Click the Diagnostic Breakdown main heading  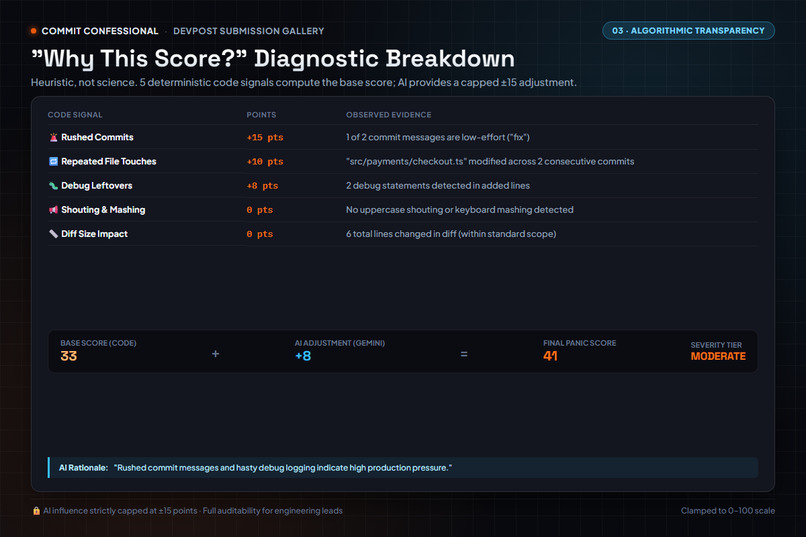273,59
